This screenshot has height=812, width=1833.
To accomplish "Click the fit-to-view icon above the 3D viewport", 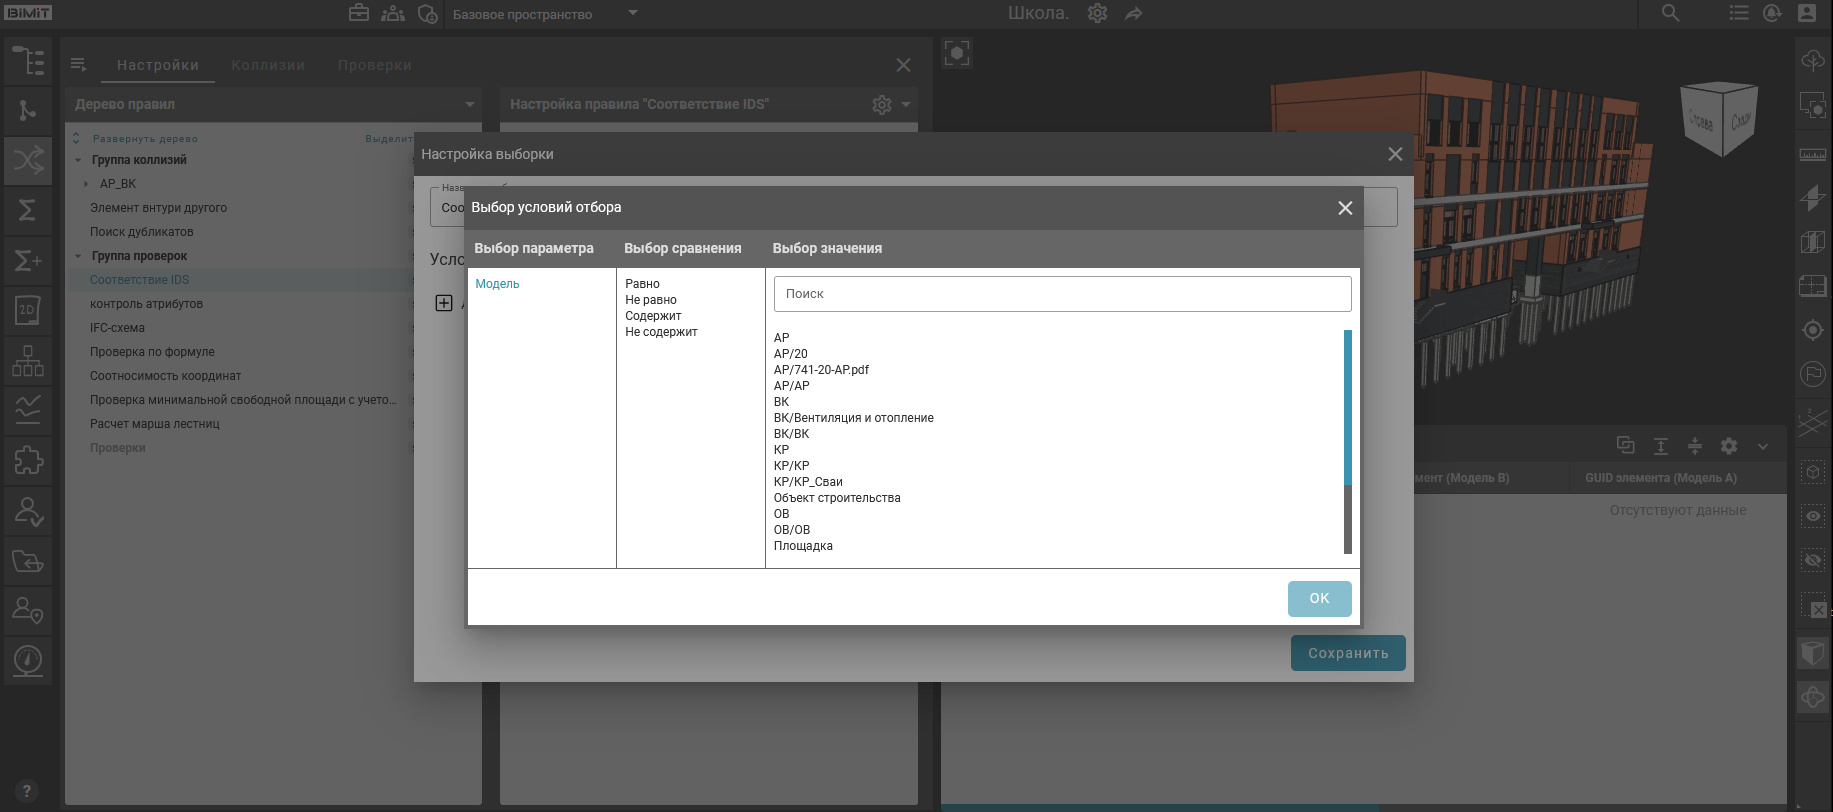I will click(957, 53).
